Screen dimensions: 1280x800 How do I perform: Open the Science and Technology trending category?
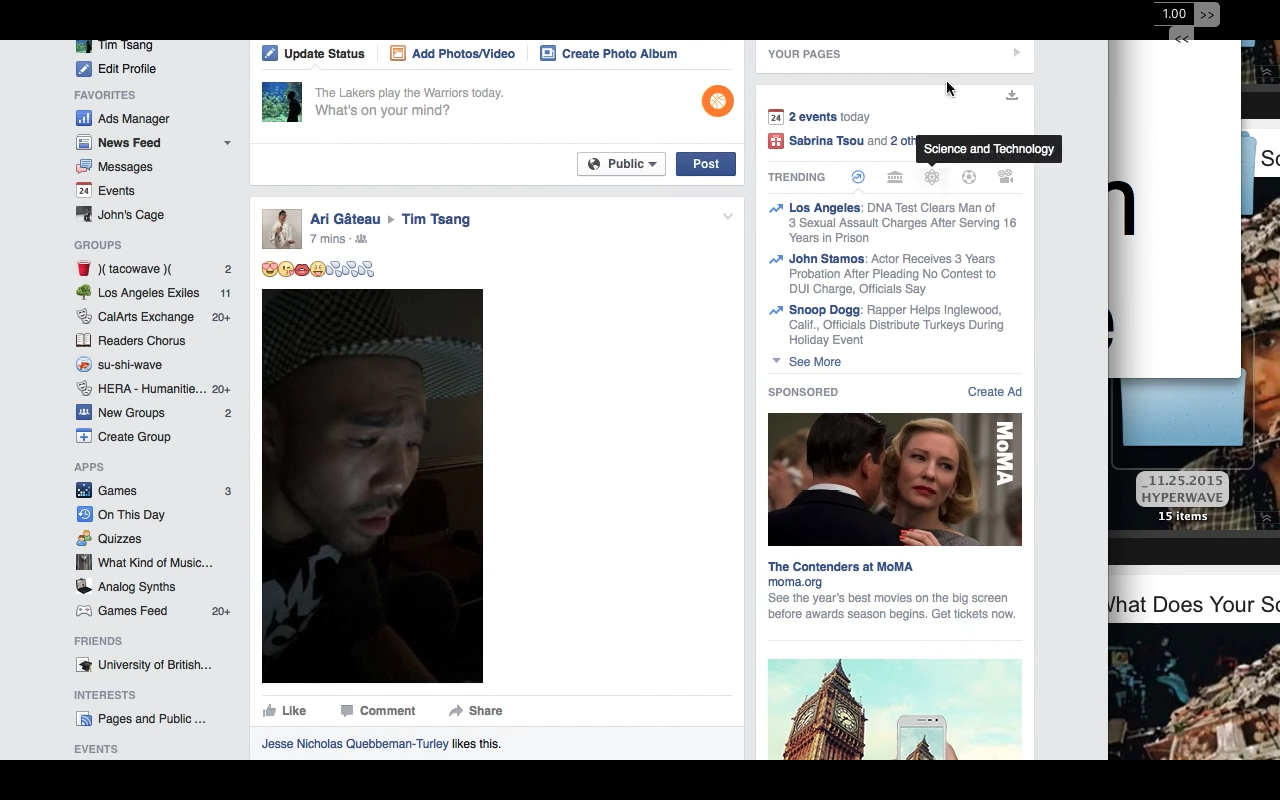click(x=932, y=176)
